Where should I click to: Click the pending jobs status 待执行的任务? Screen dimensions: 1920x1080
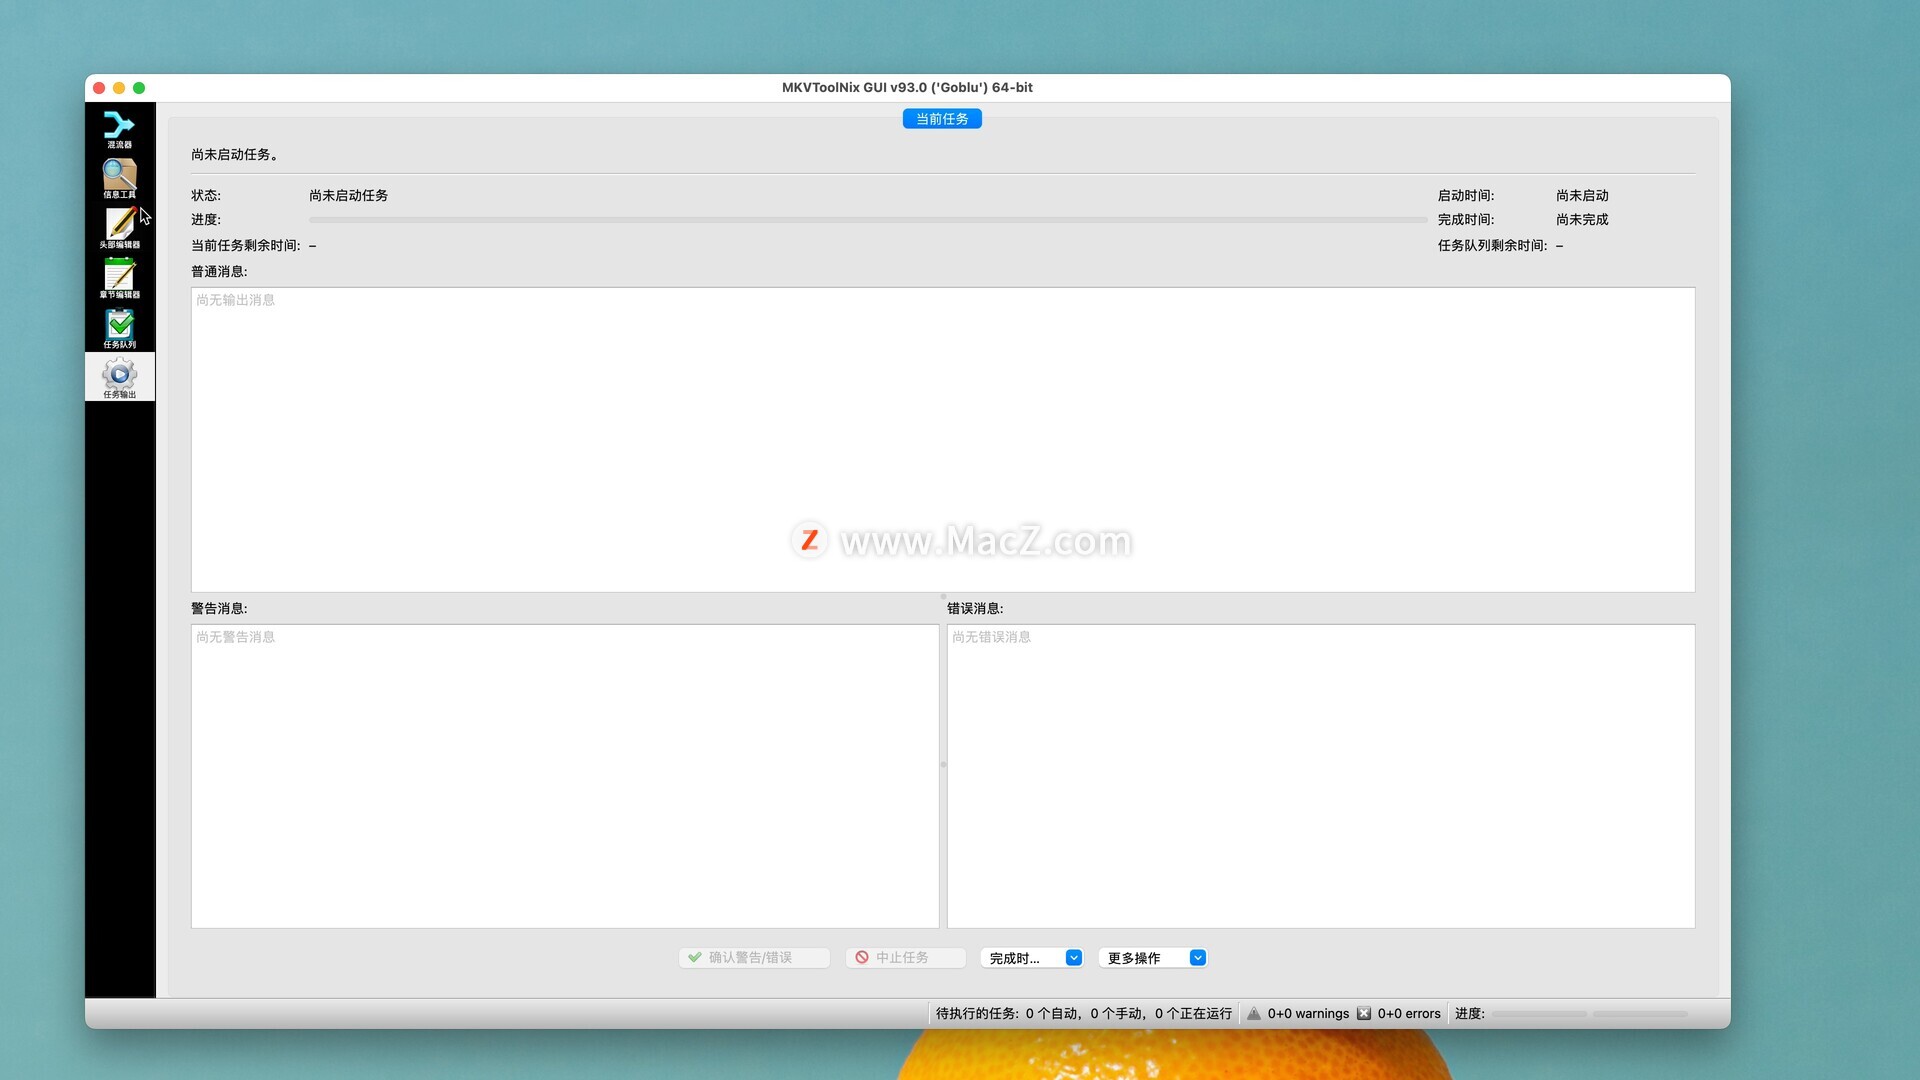click(x=1084, y=1013)
